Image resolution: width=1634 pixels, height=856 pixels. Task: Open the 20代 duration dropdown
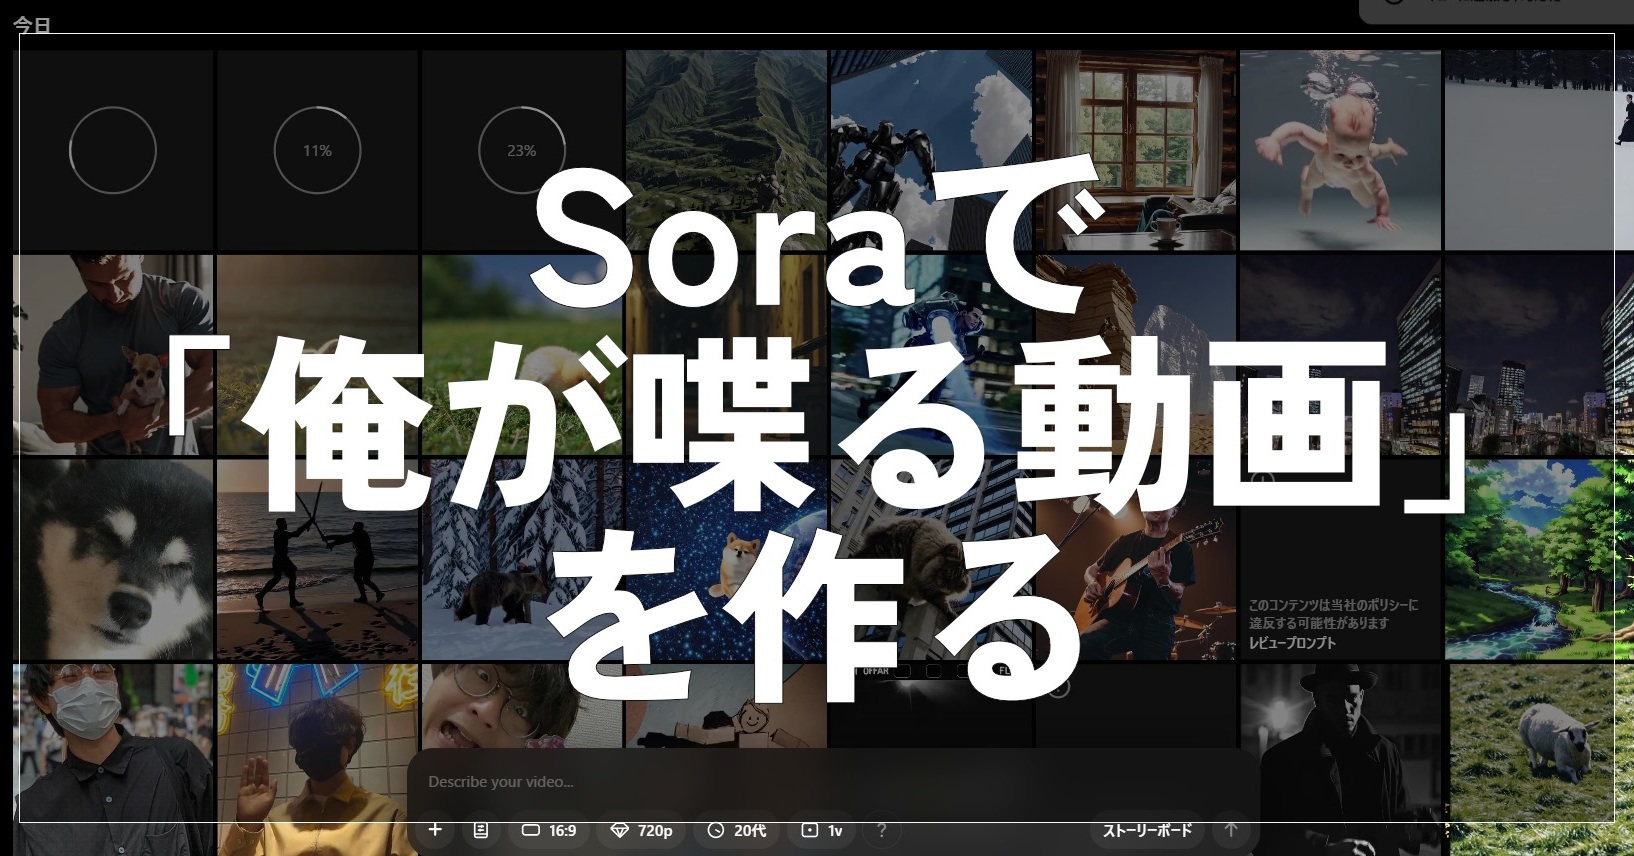737,830
